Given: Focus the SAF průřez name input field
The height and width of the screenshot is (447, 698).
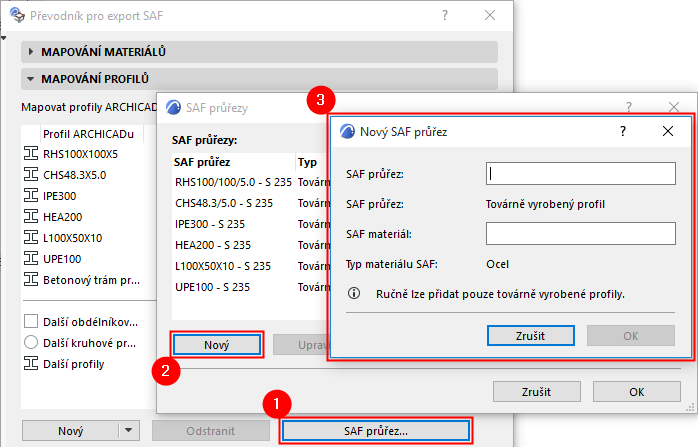Looking at the screenshot, I should (x=580, y=173).
